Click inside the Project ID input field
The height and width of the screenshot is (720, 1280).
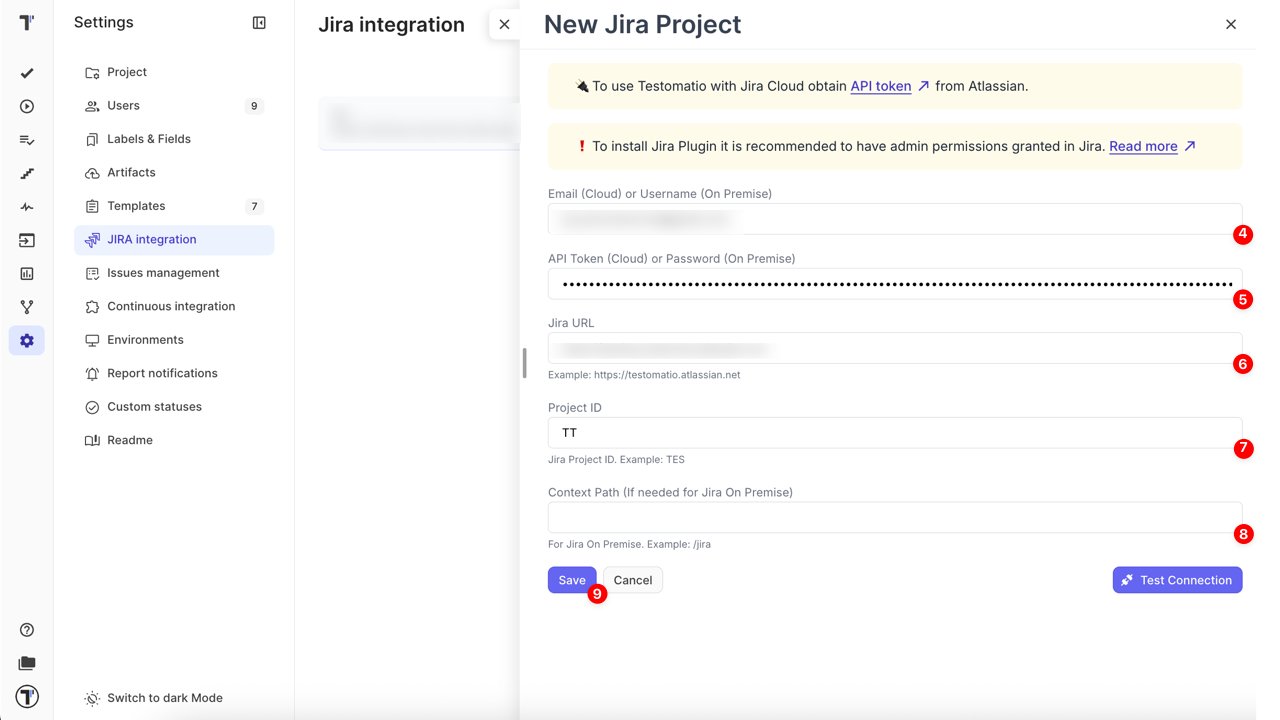[x=894, y=432]
